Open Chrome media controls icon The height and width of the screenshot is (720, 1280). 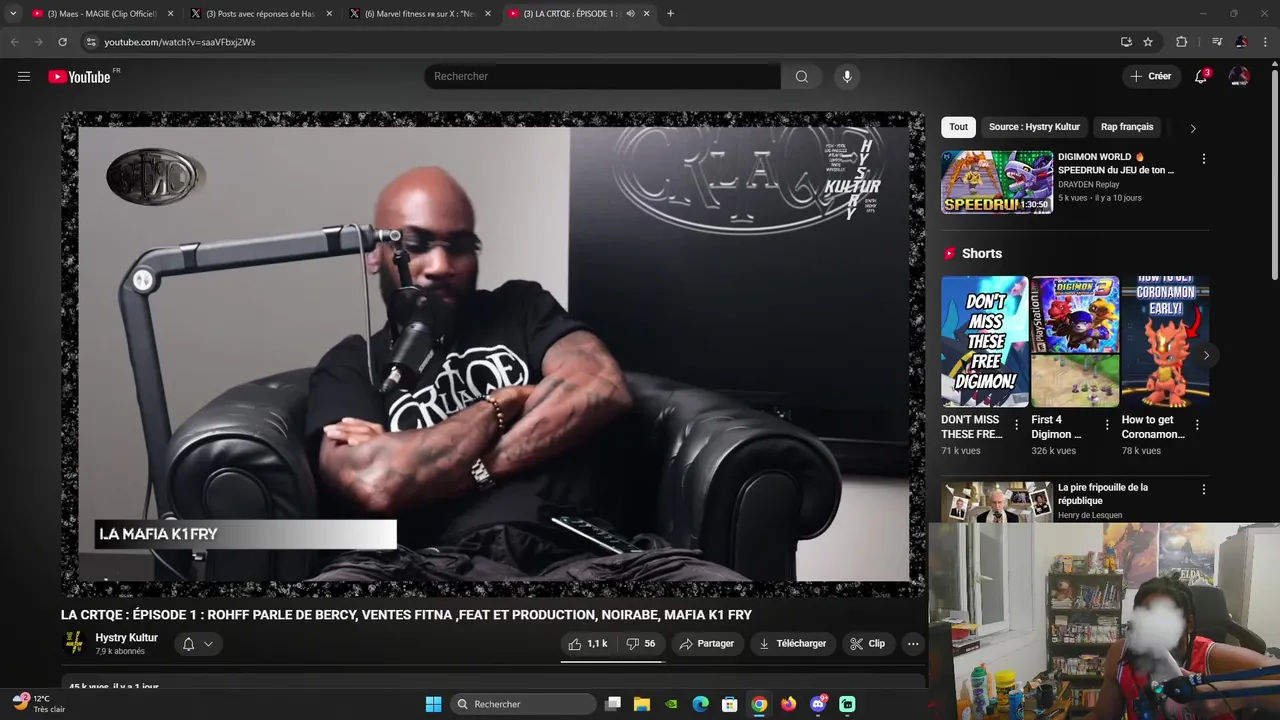click(1217, 42)
